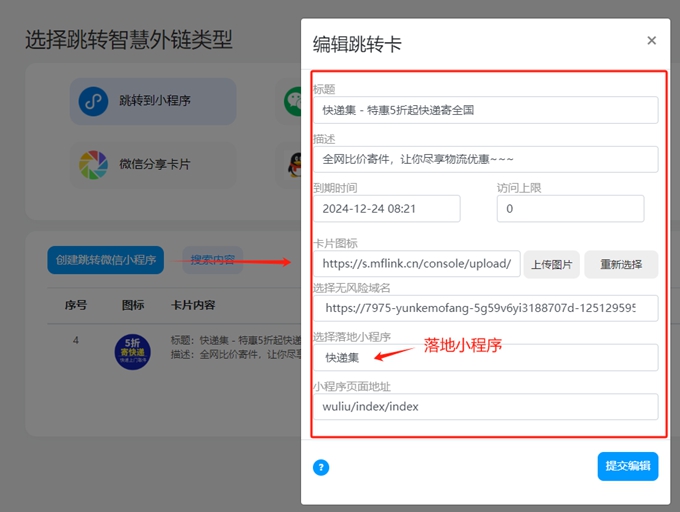Click the row number 4 cell
Screen dimensions: 680x512
(x=76, y=340)
